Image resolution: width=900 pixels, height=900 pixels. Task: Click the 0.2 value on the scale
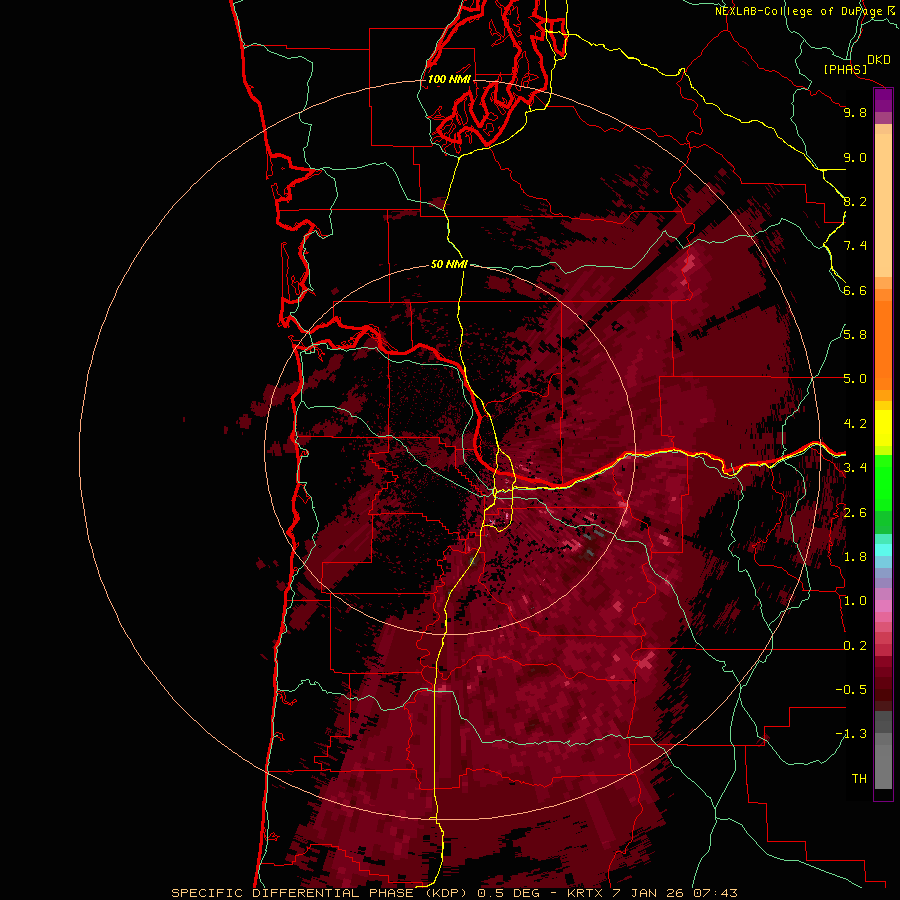[x=855, y=646]
